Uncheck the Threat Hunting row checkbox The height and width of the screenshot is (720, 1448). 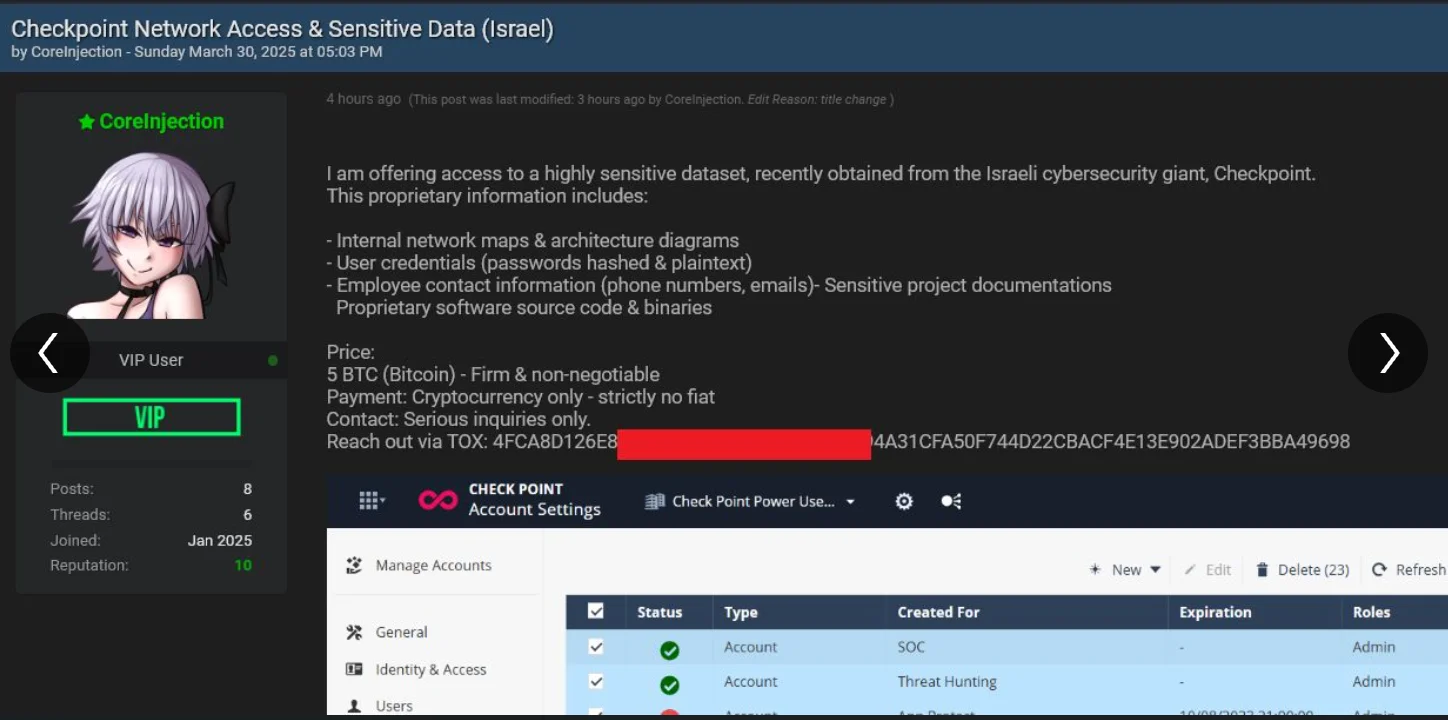click(596, 681)
